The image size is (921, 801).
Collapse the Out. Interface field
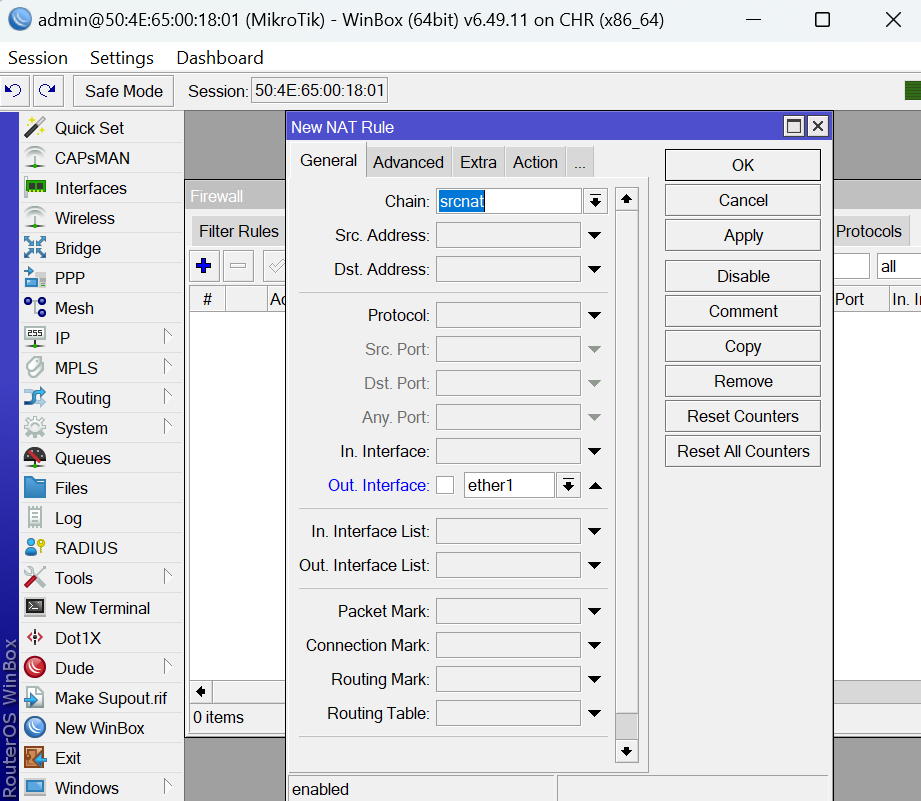click(x=595, y=486)
